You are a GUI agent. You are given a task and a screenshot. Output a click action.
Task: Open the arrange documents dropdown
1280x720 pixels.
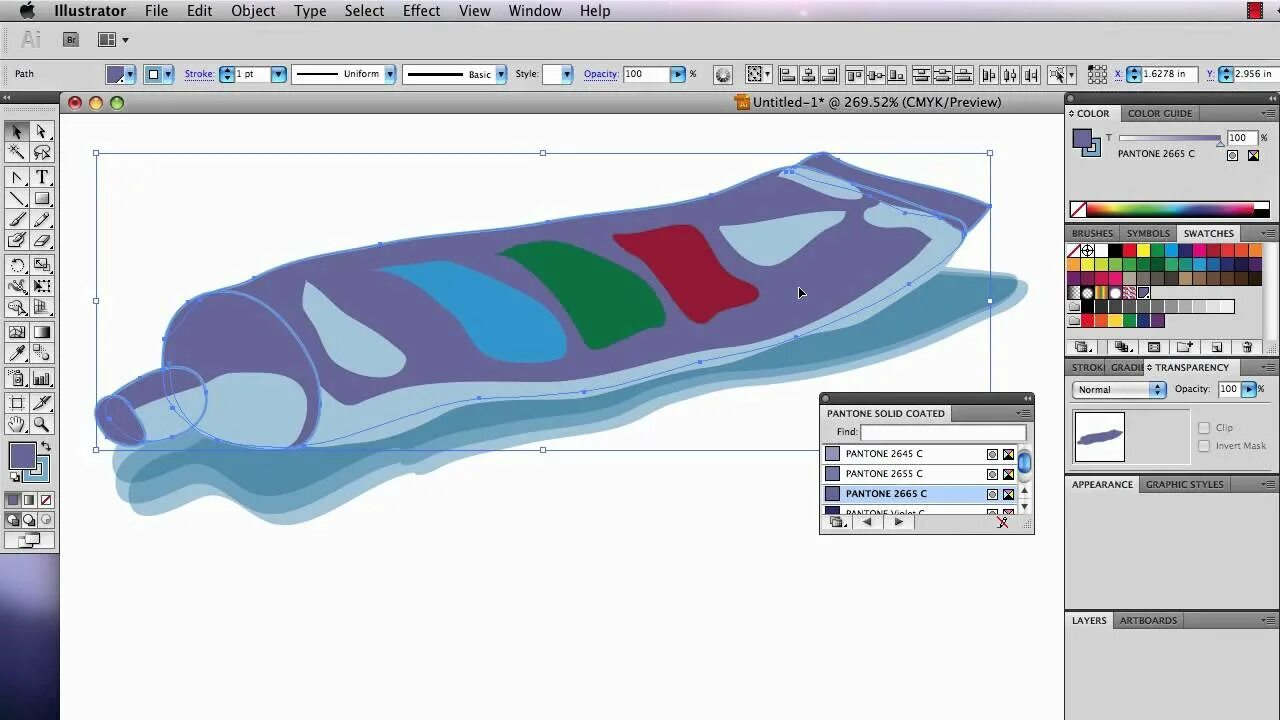pyautogui.click(x=112, y=40)
